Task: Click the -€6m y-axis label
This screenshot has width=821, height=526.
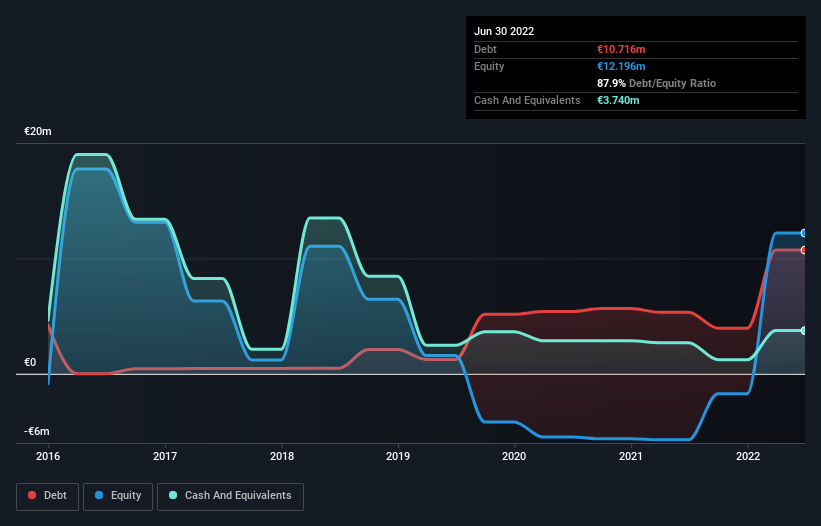Action: pos(37,431)
